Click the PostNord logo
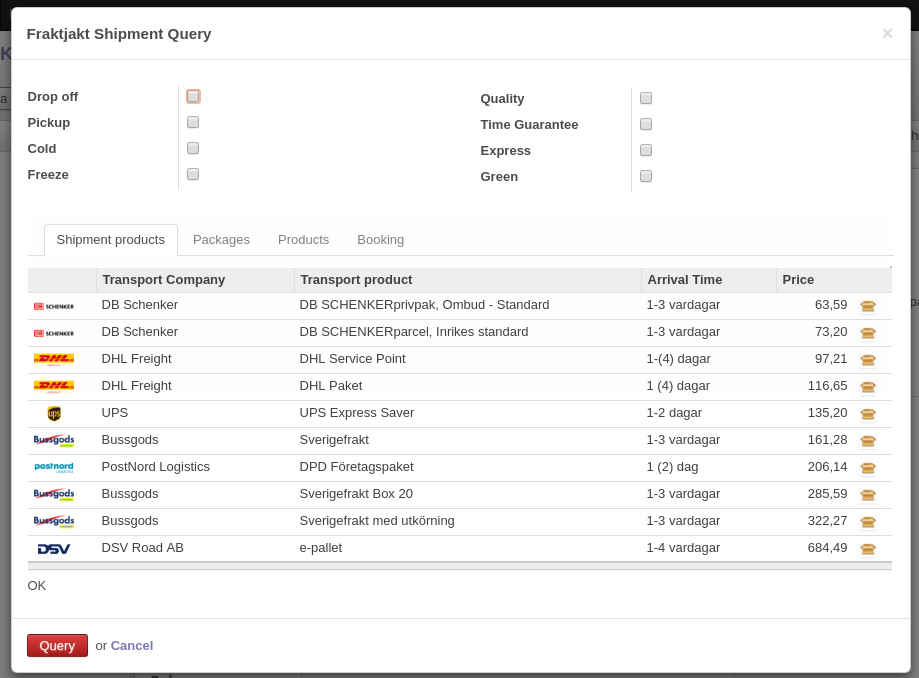 (54, 467)
